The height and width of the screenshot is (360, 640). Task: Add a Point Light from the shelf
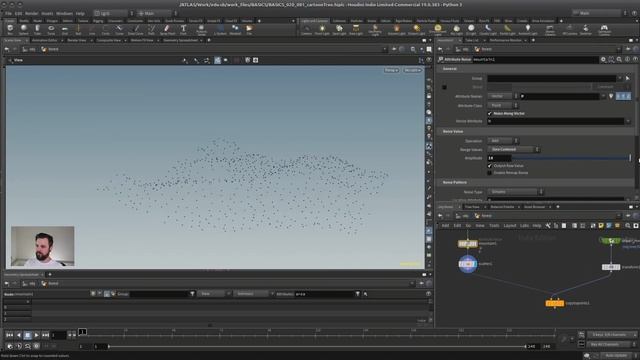pos(322,29)
